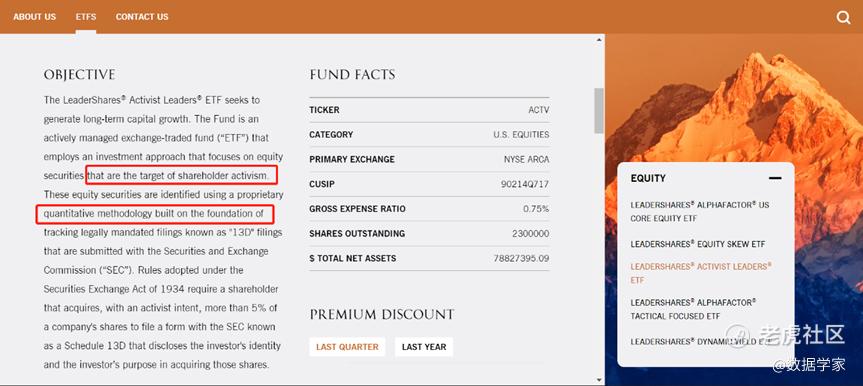
Task: Open LeaderShares AlphaFactor Tactical Focused ETF
Action: point(693,309)
